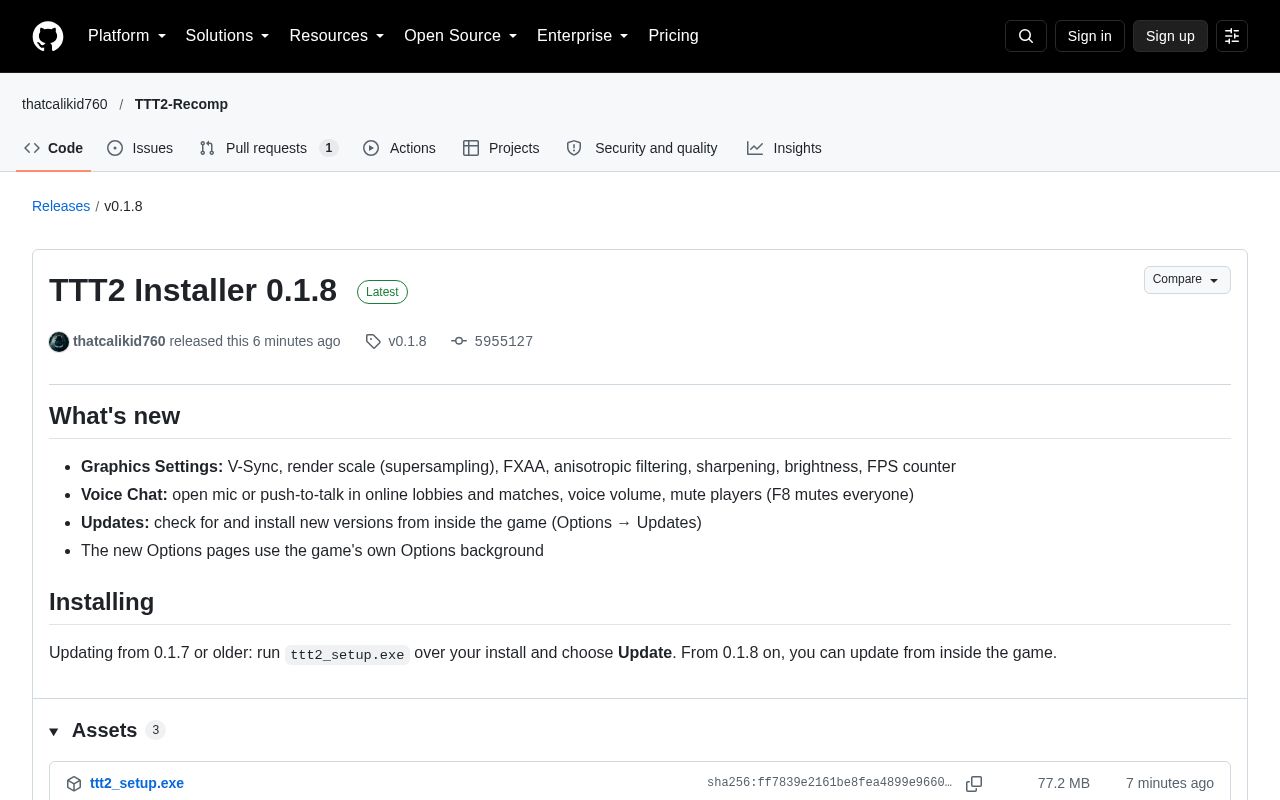Click the 77.2 MB file size
Screen dimensions: 1280x800
[x=1064, y=783]
